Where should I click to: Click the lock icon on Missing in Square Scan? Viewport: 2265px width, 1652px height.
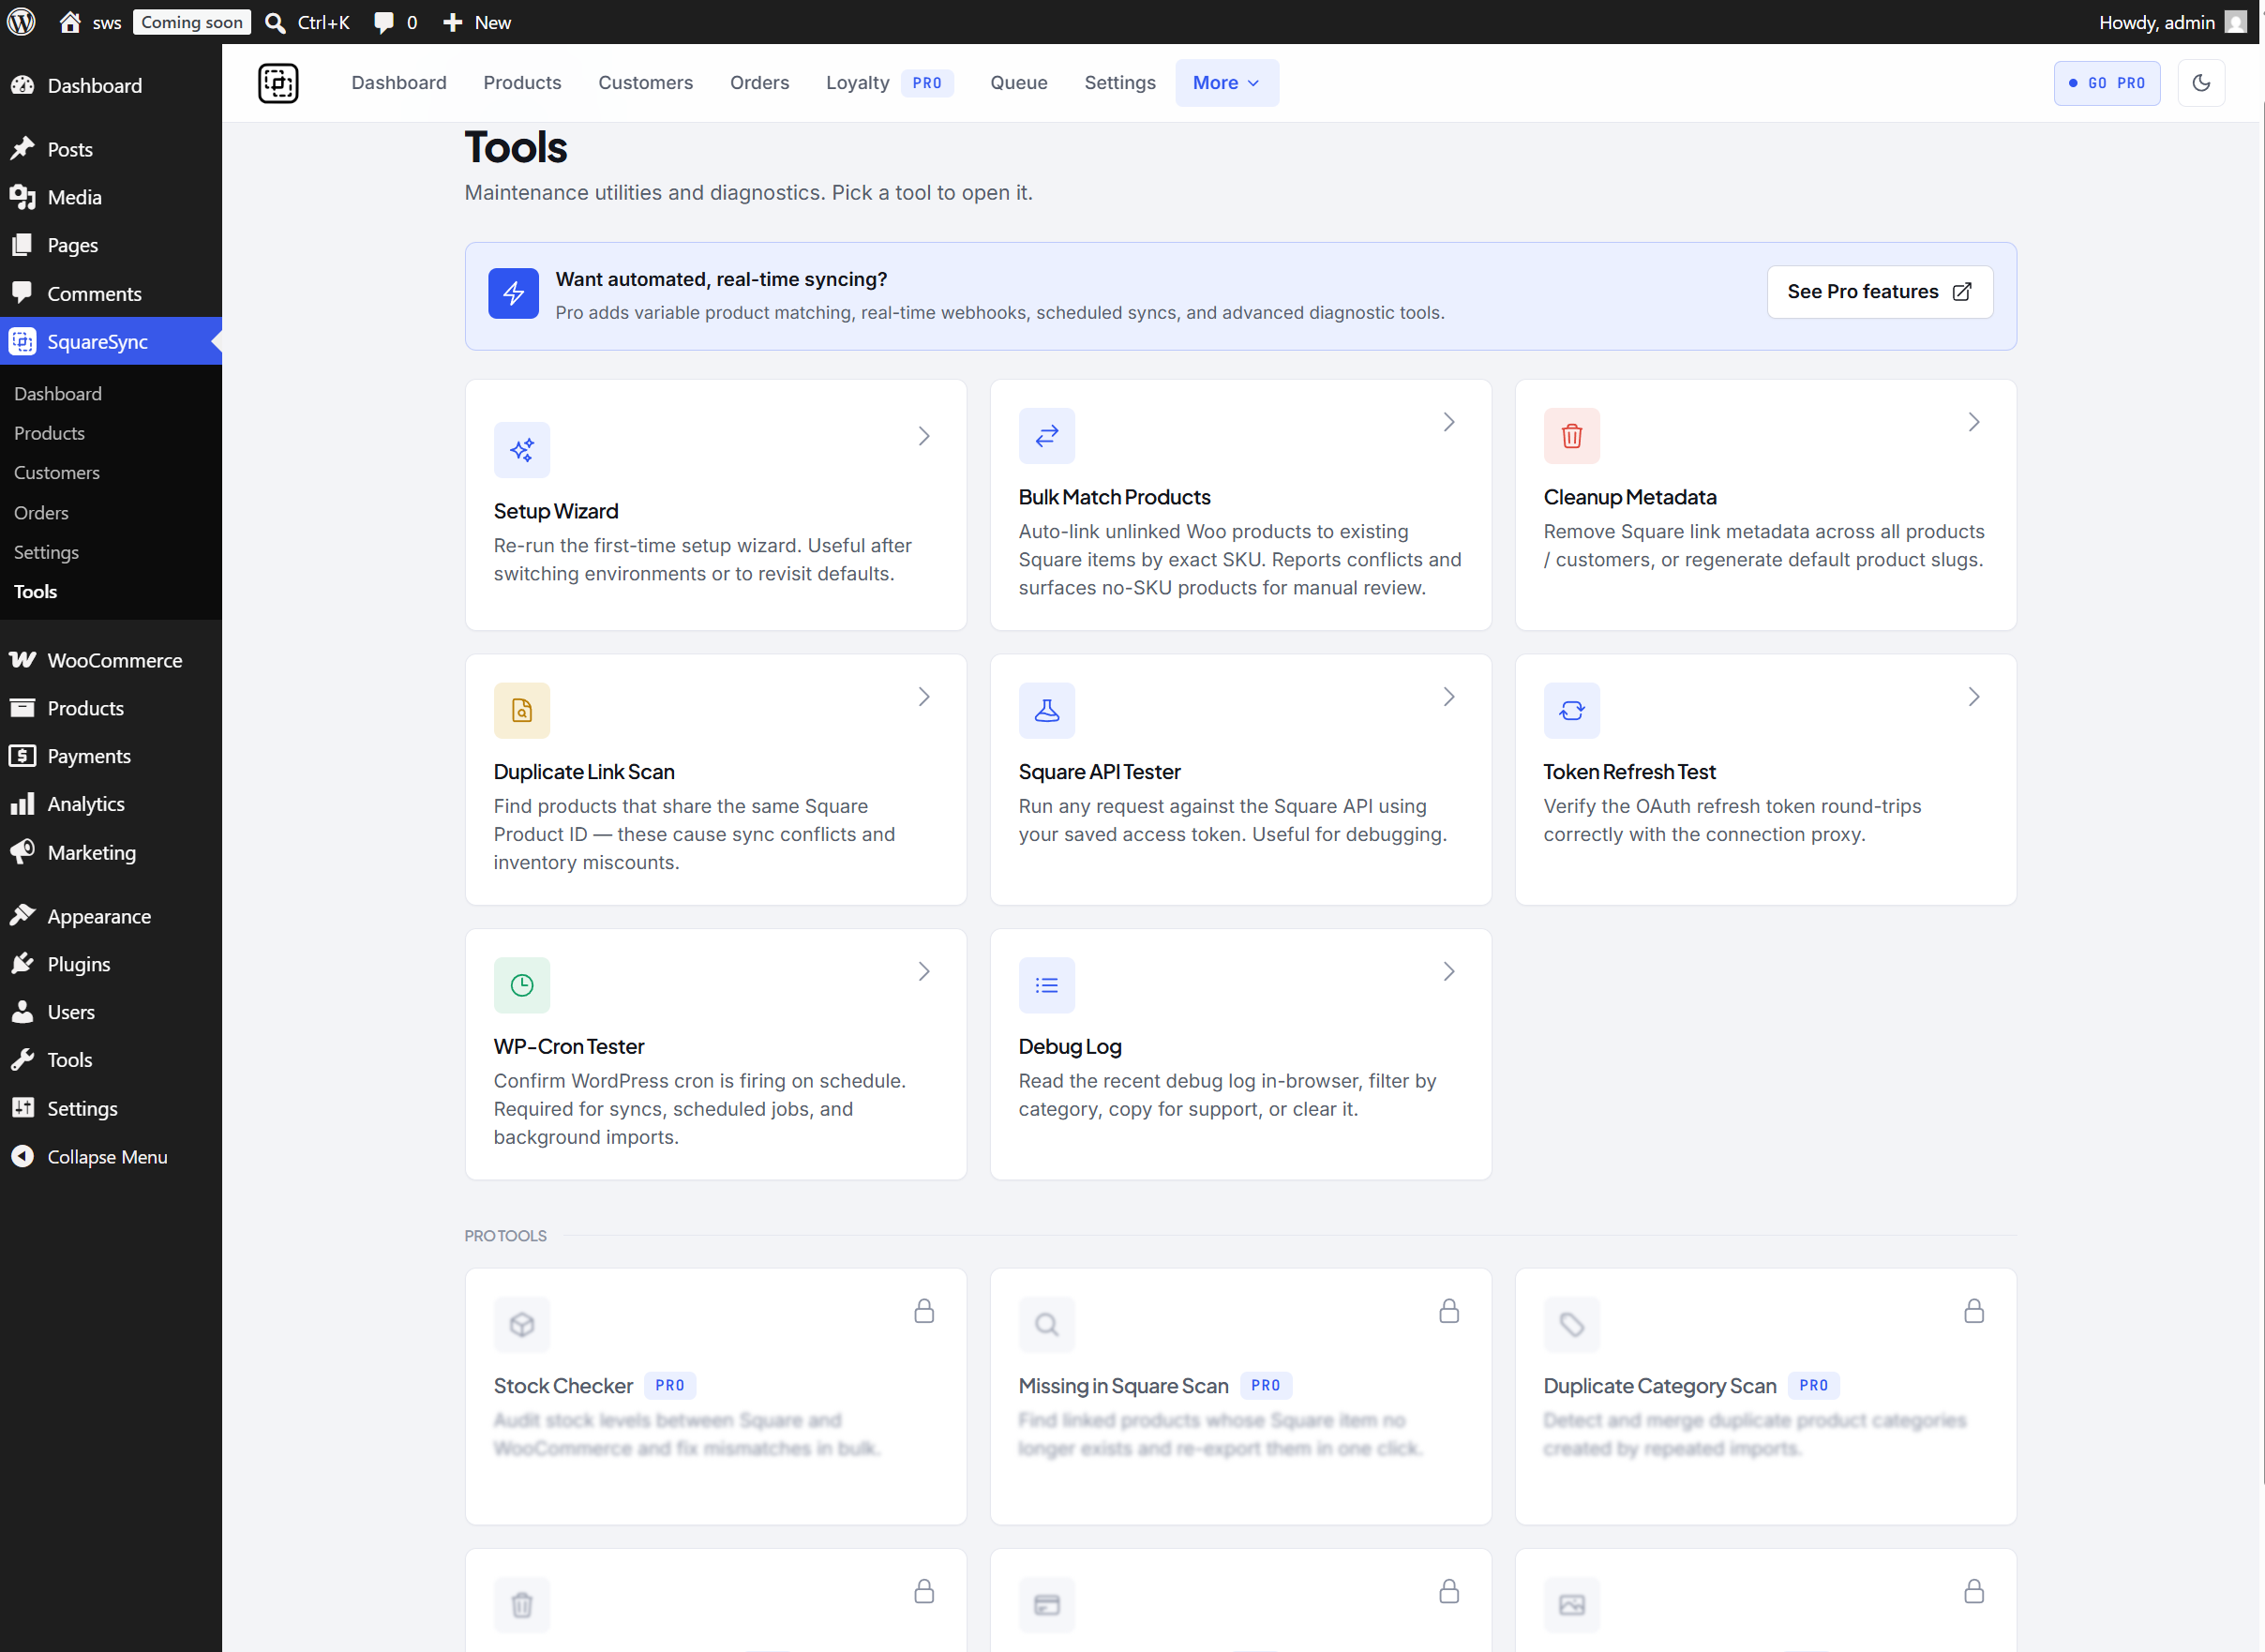click(1449, 1311)
